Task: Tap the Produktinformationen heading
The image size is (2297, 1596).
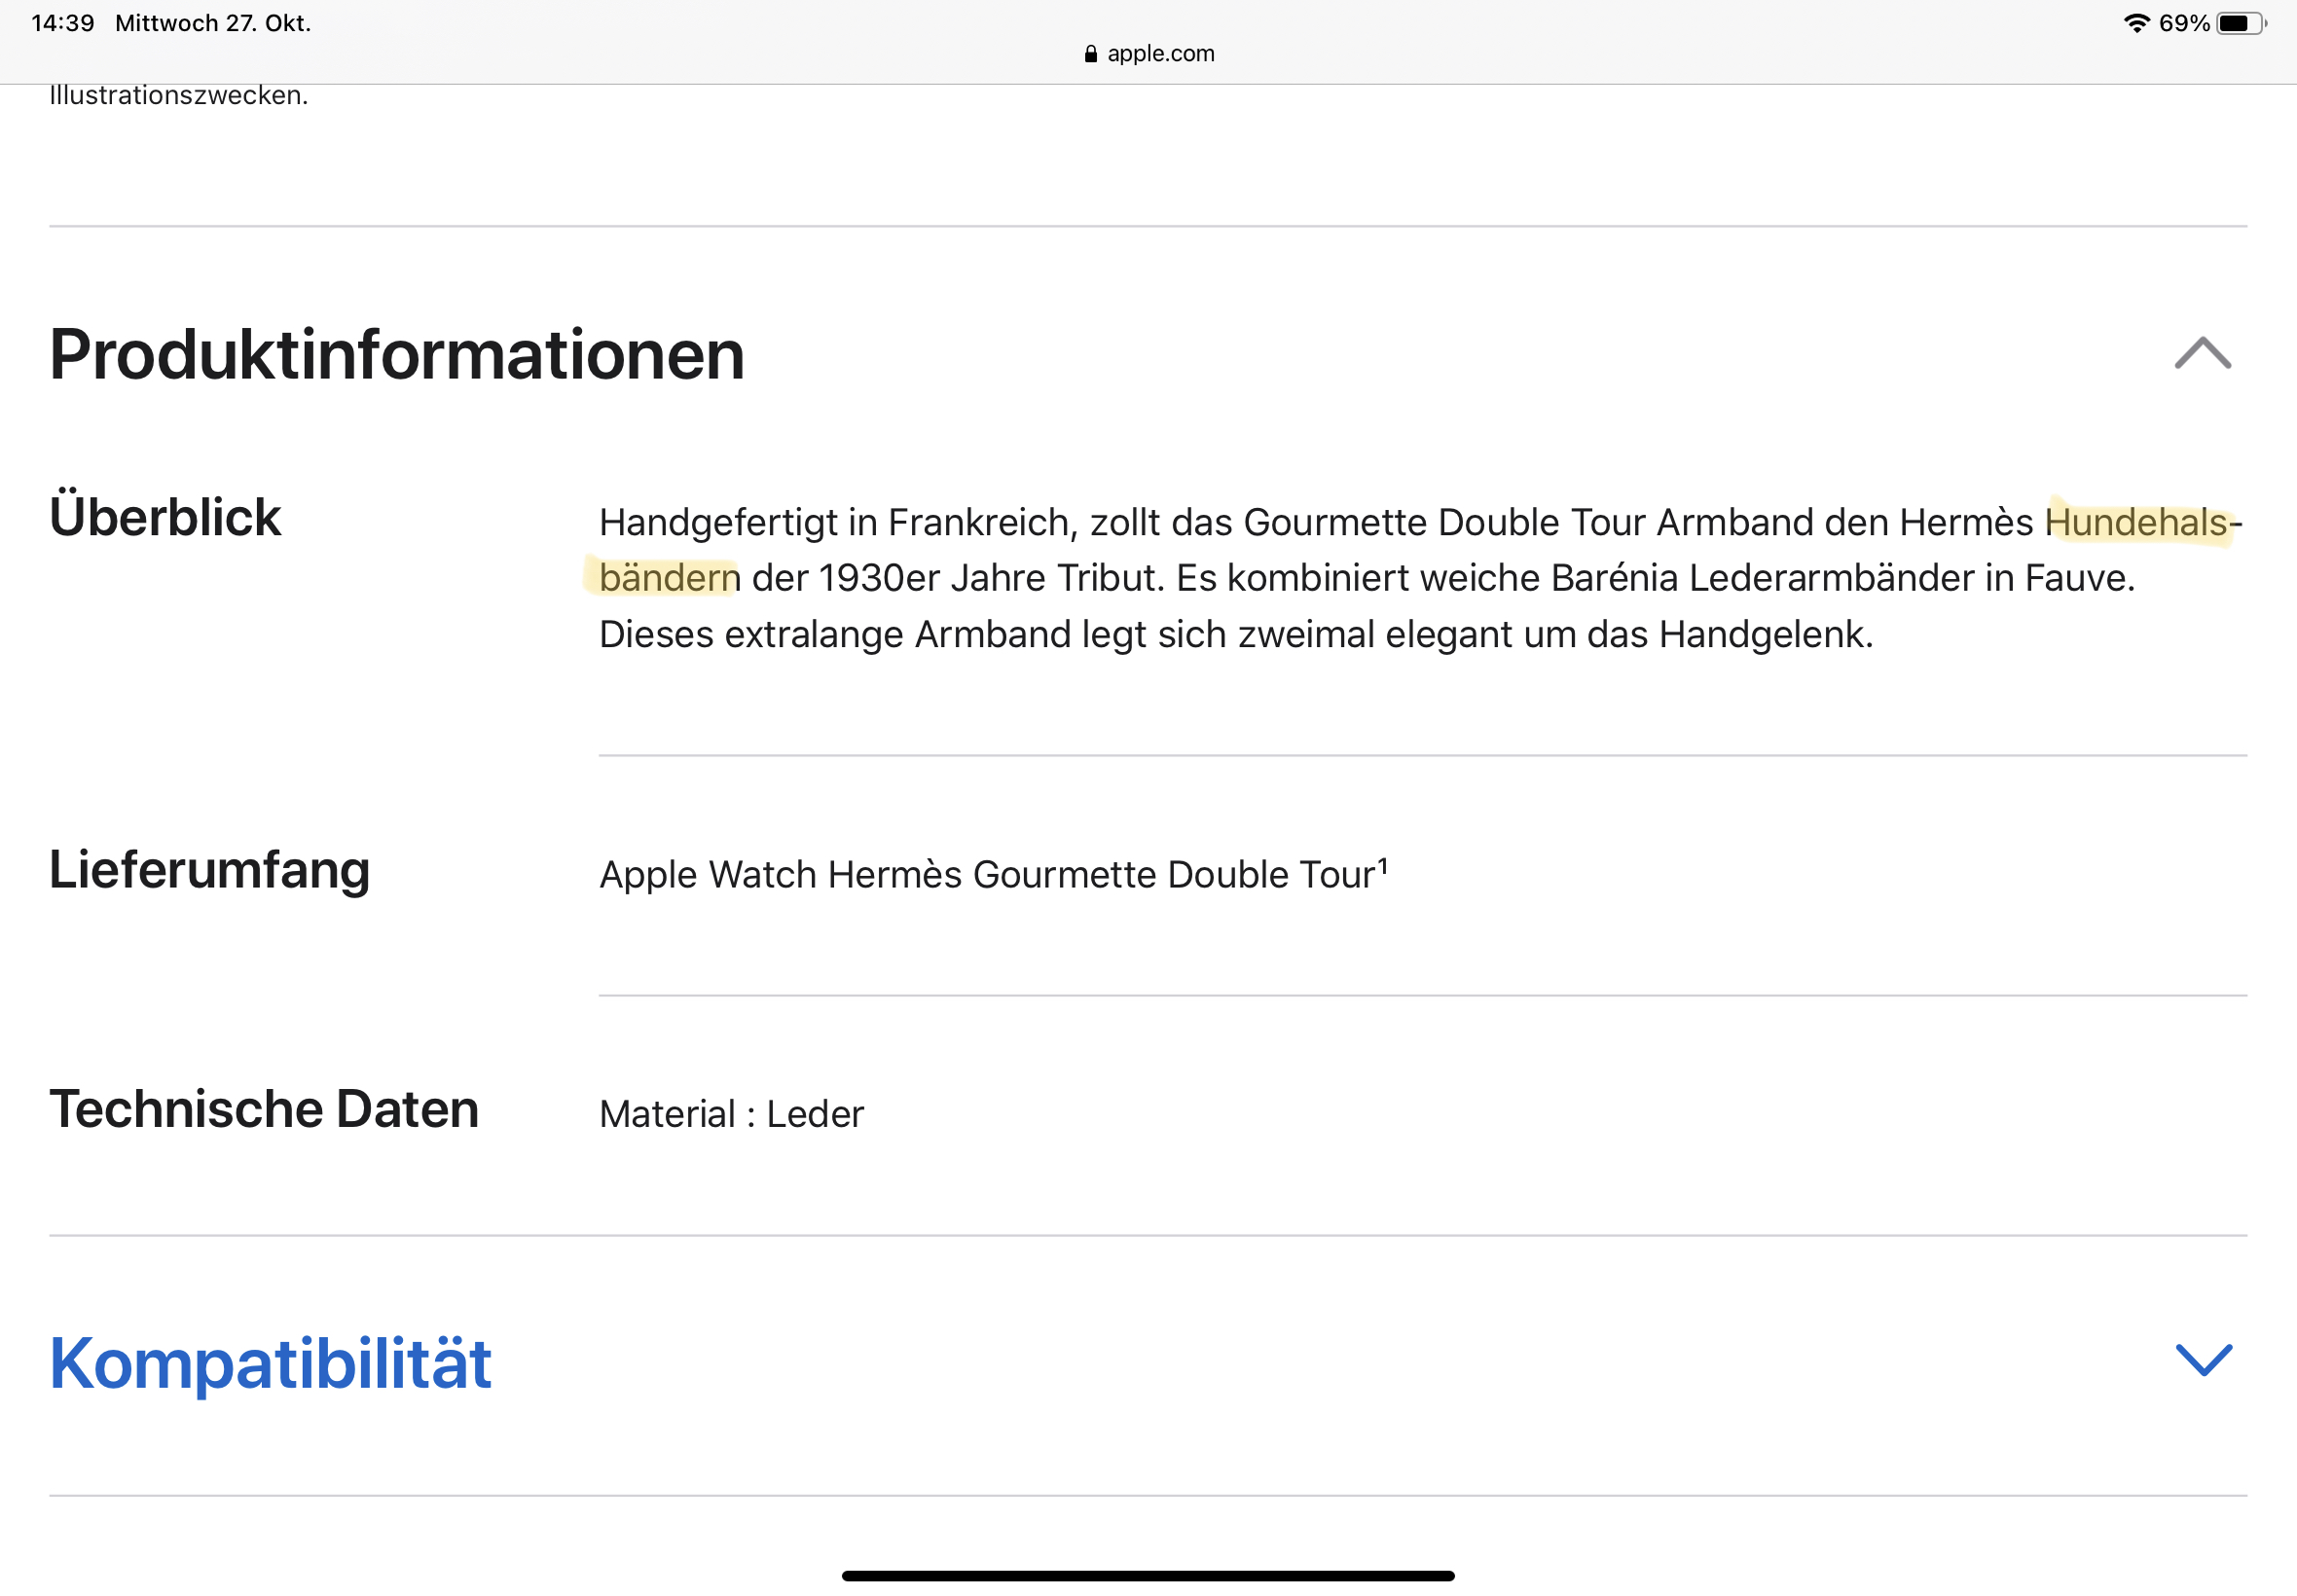Action: click(x=397, y=355)
